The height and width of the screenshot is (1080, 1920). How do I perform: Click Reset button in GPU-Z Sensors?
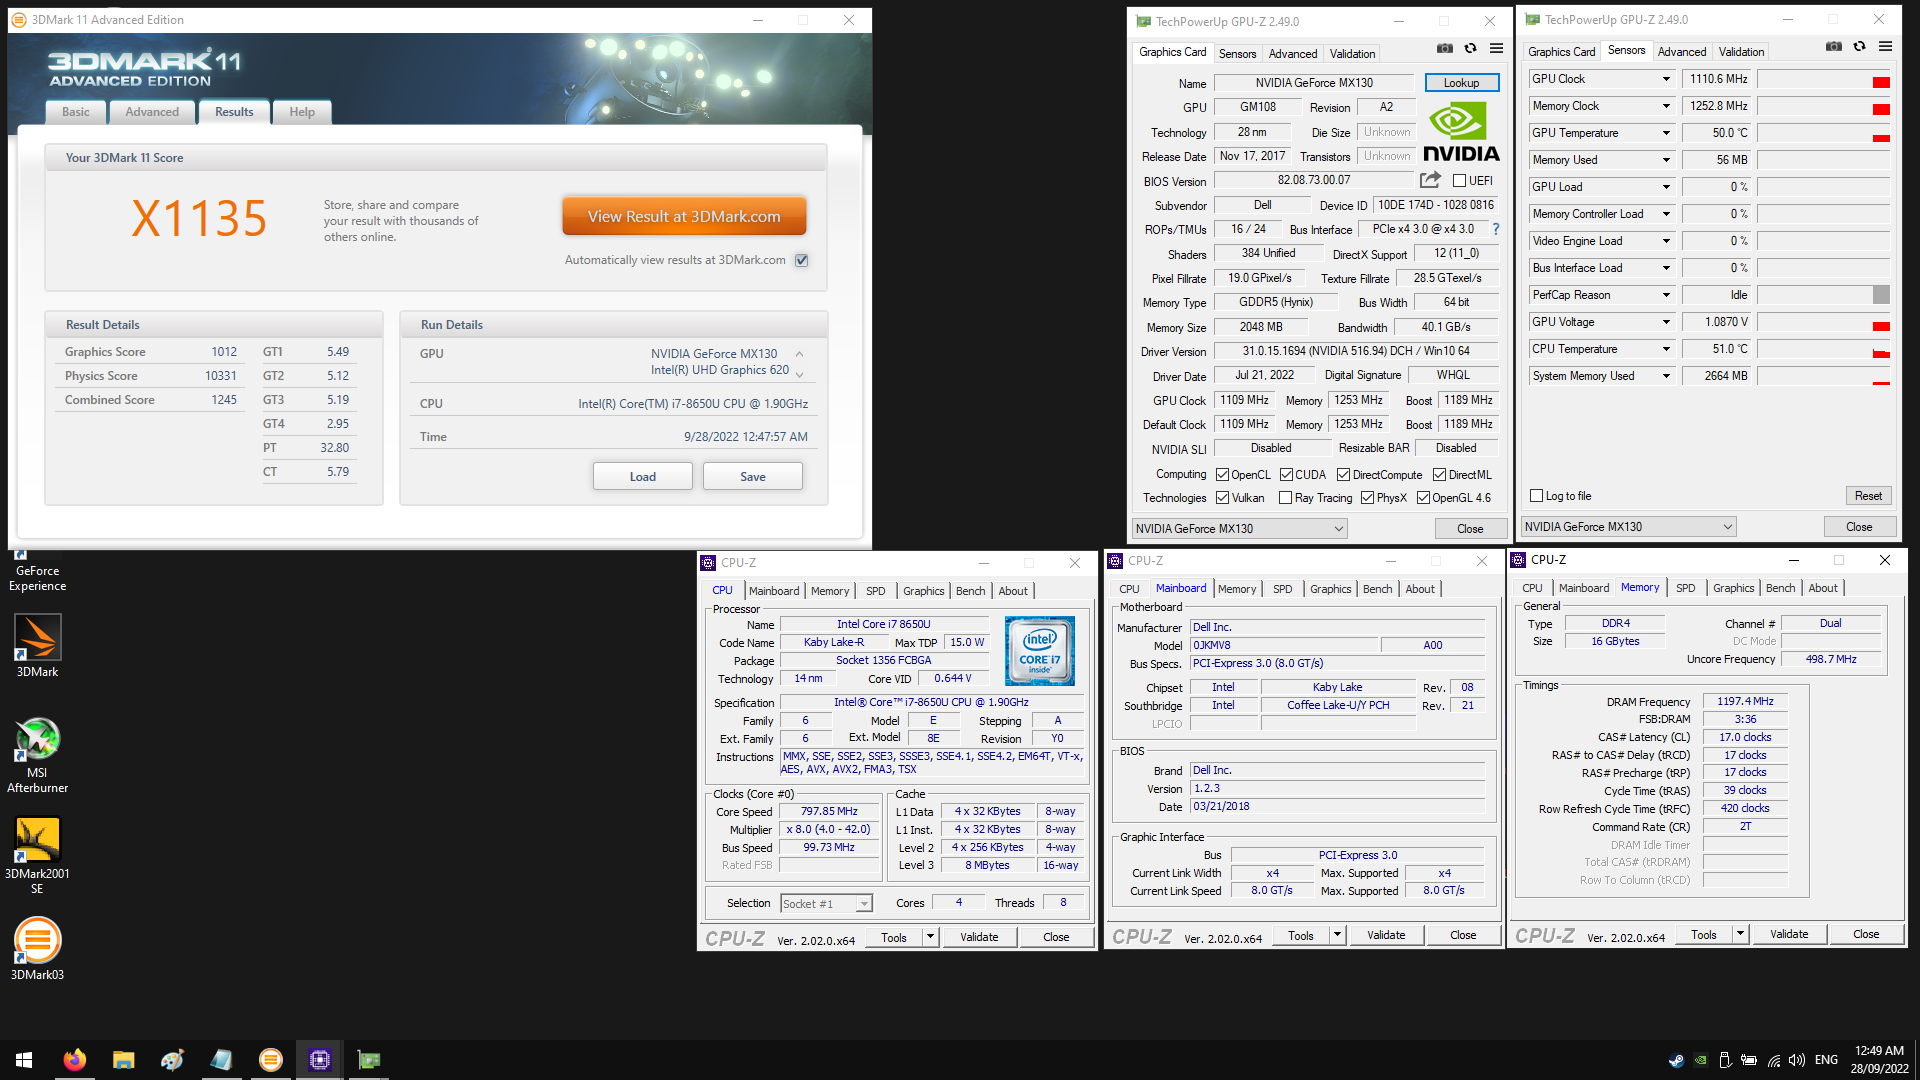pos(1867,496)
